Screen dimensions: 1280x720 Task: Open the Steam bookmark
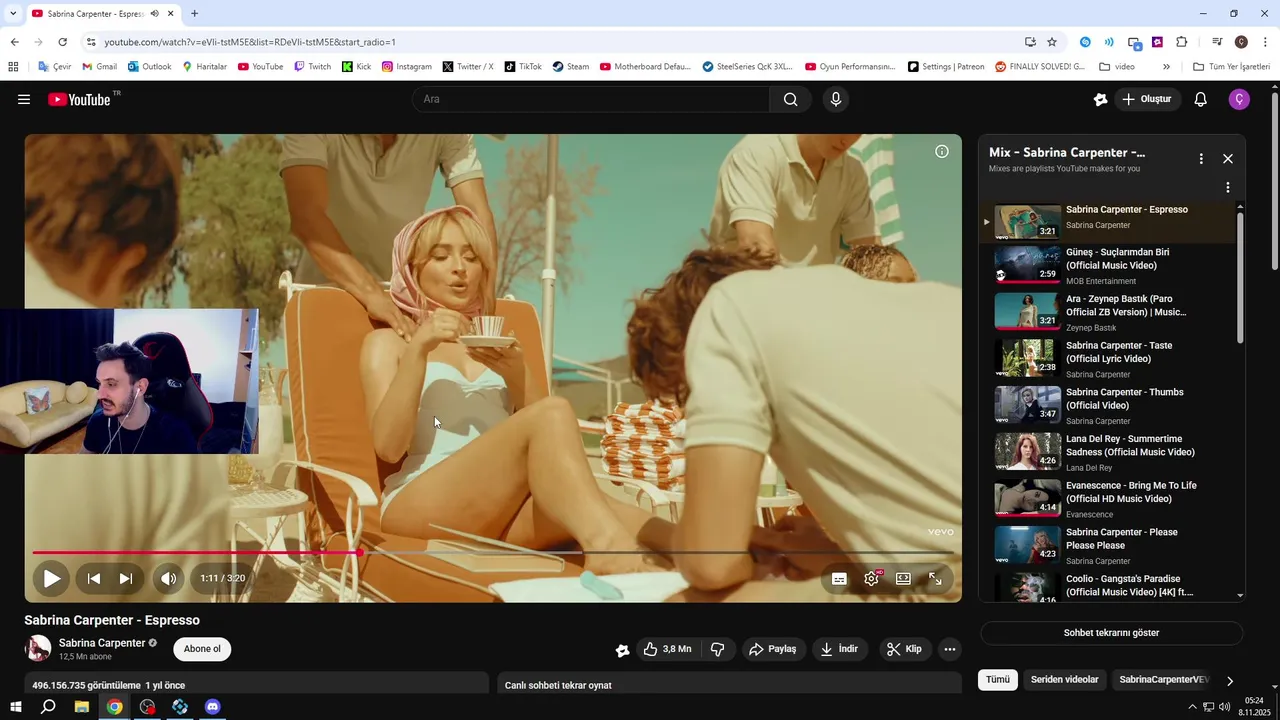[571, 67]
